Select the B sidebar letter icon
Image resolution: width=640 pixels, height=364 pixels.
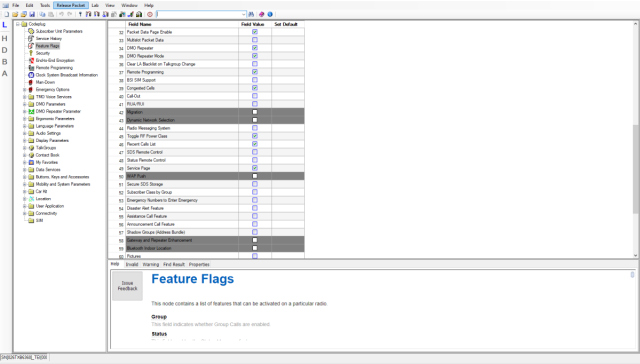[4, 62]
